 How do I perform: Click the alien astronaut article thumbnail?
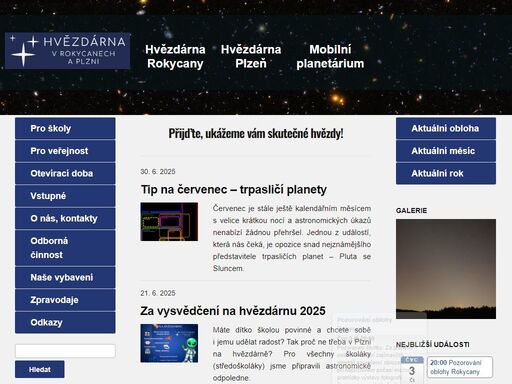(169, 343)
